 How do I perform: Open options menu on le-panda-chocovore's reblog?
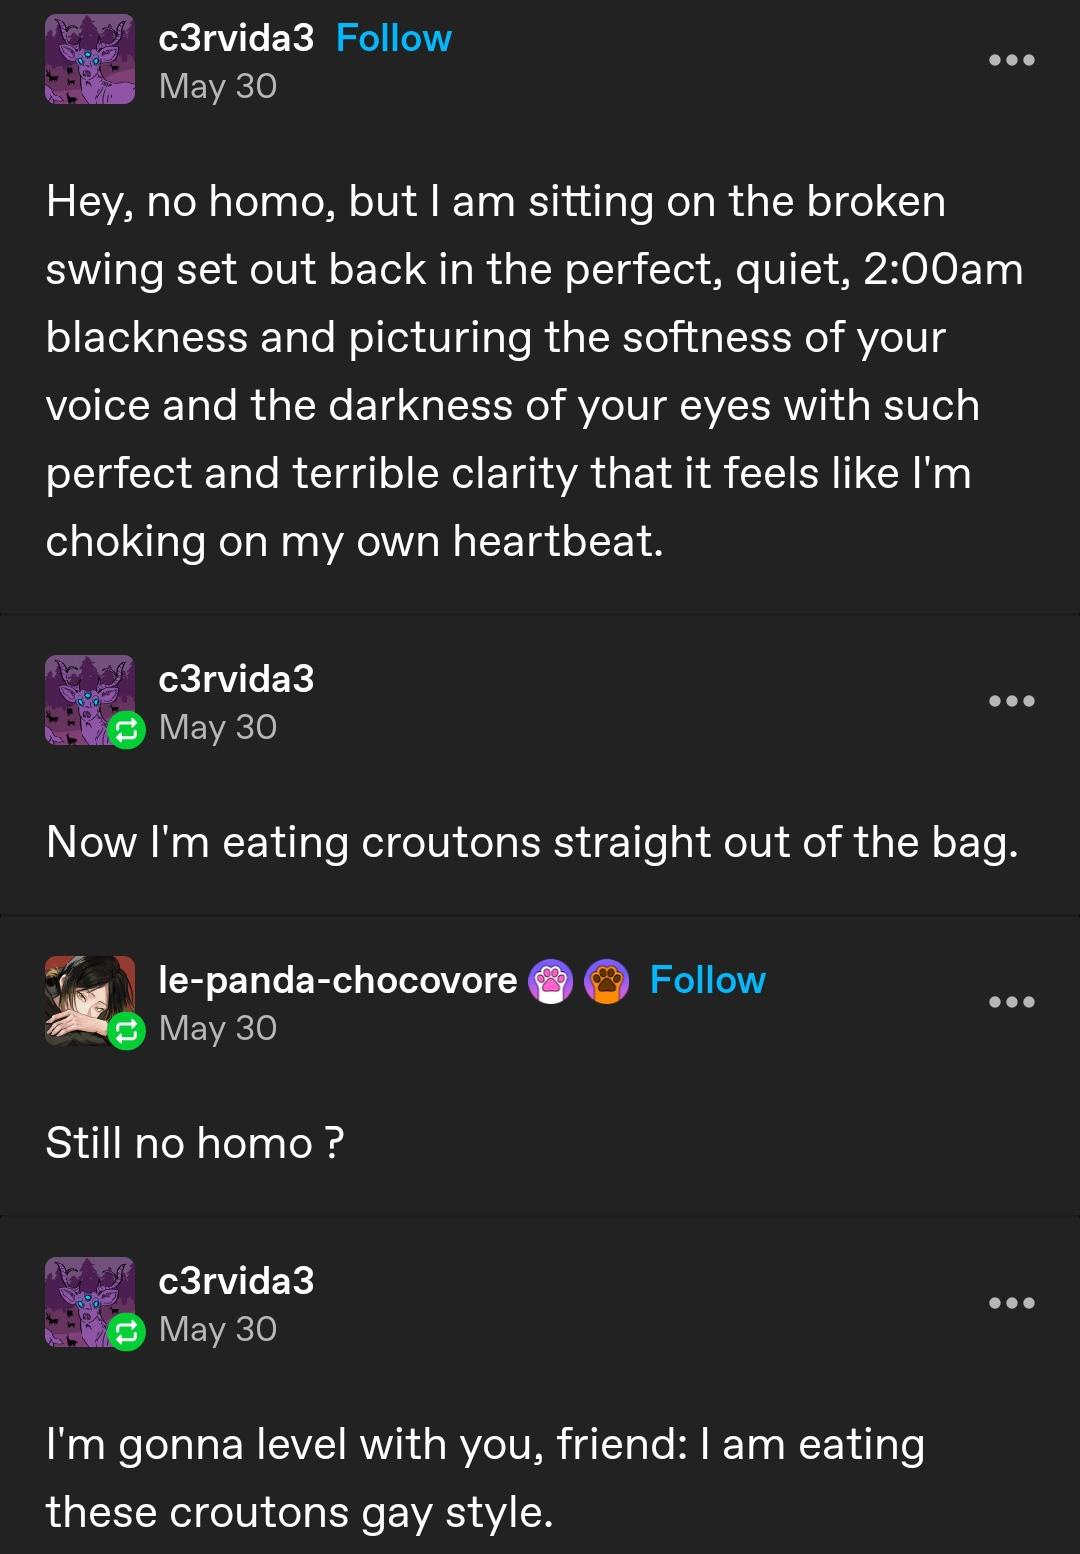(x=1011, y=1002)
